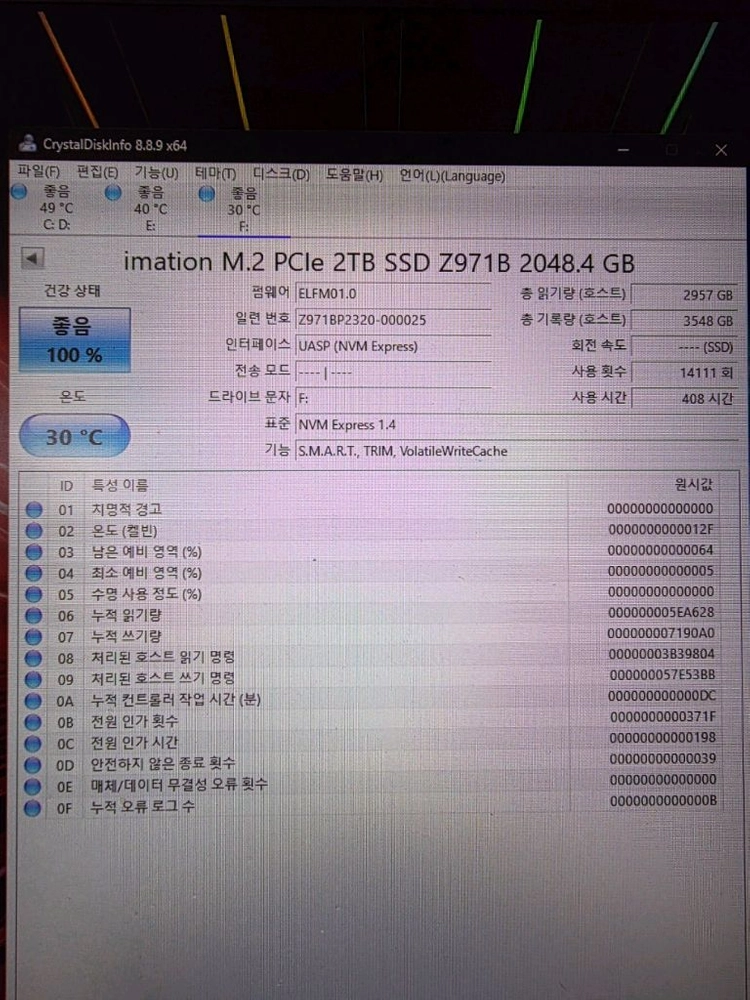Open the 디스크(D) menu
This screenshot has height=1000, width=750.
tap(281, 175)
